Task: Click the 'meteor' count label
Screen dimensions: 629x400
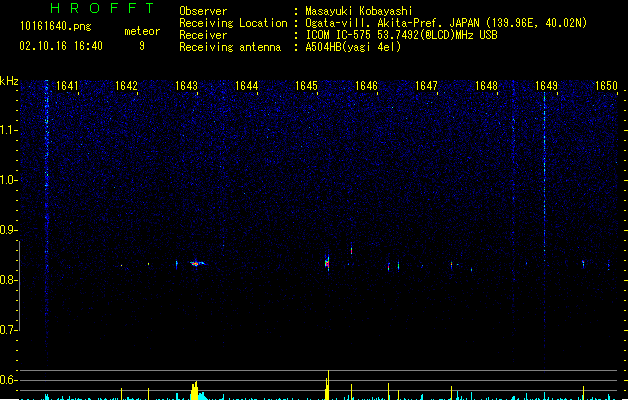Action: pos(142,31)
